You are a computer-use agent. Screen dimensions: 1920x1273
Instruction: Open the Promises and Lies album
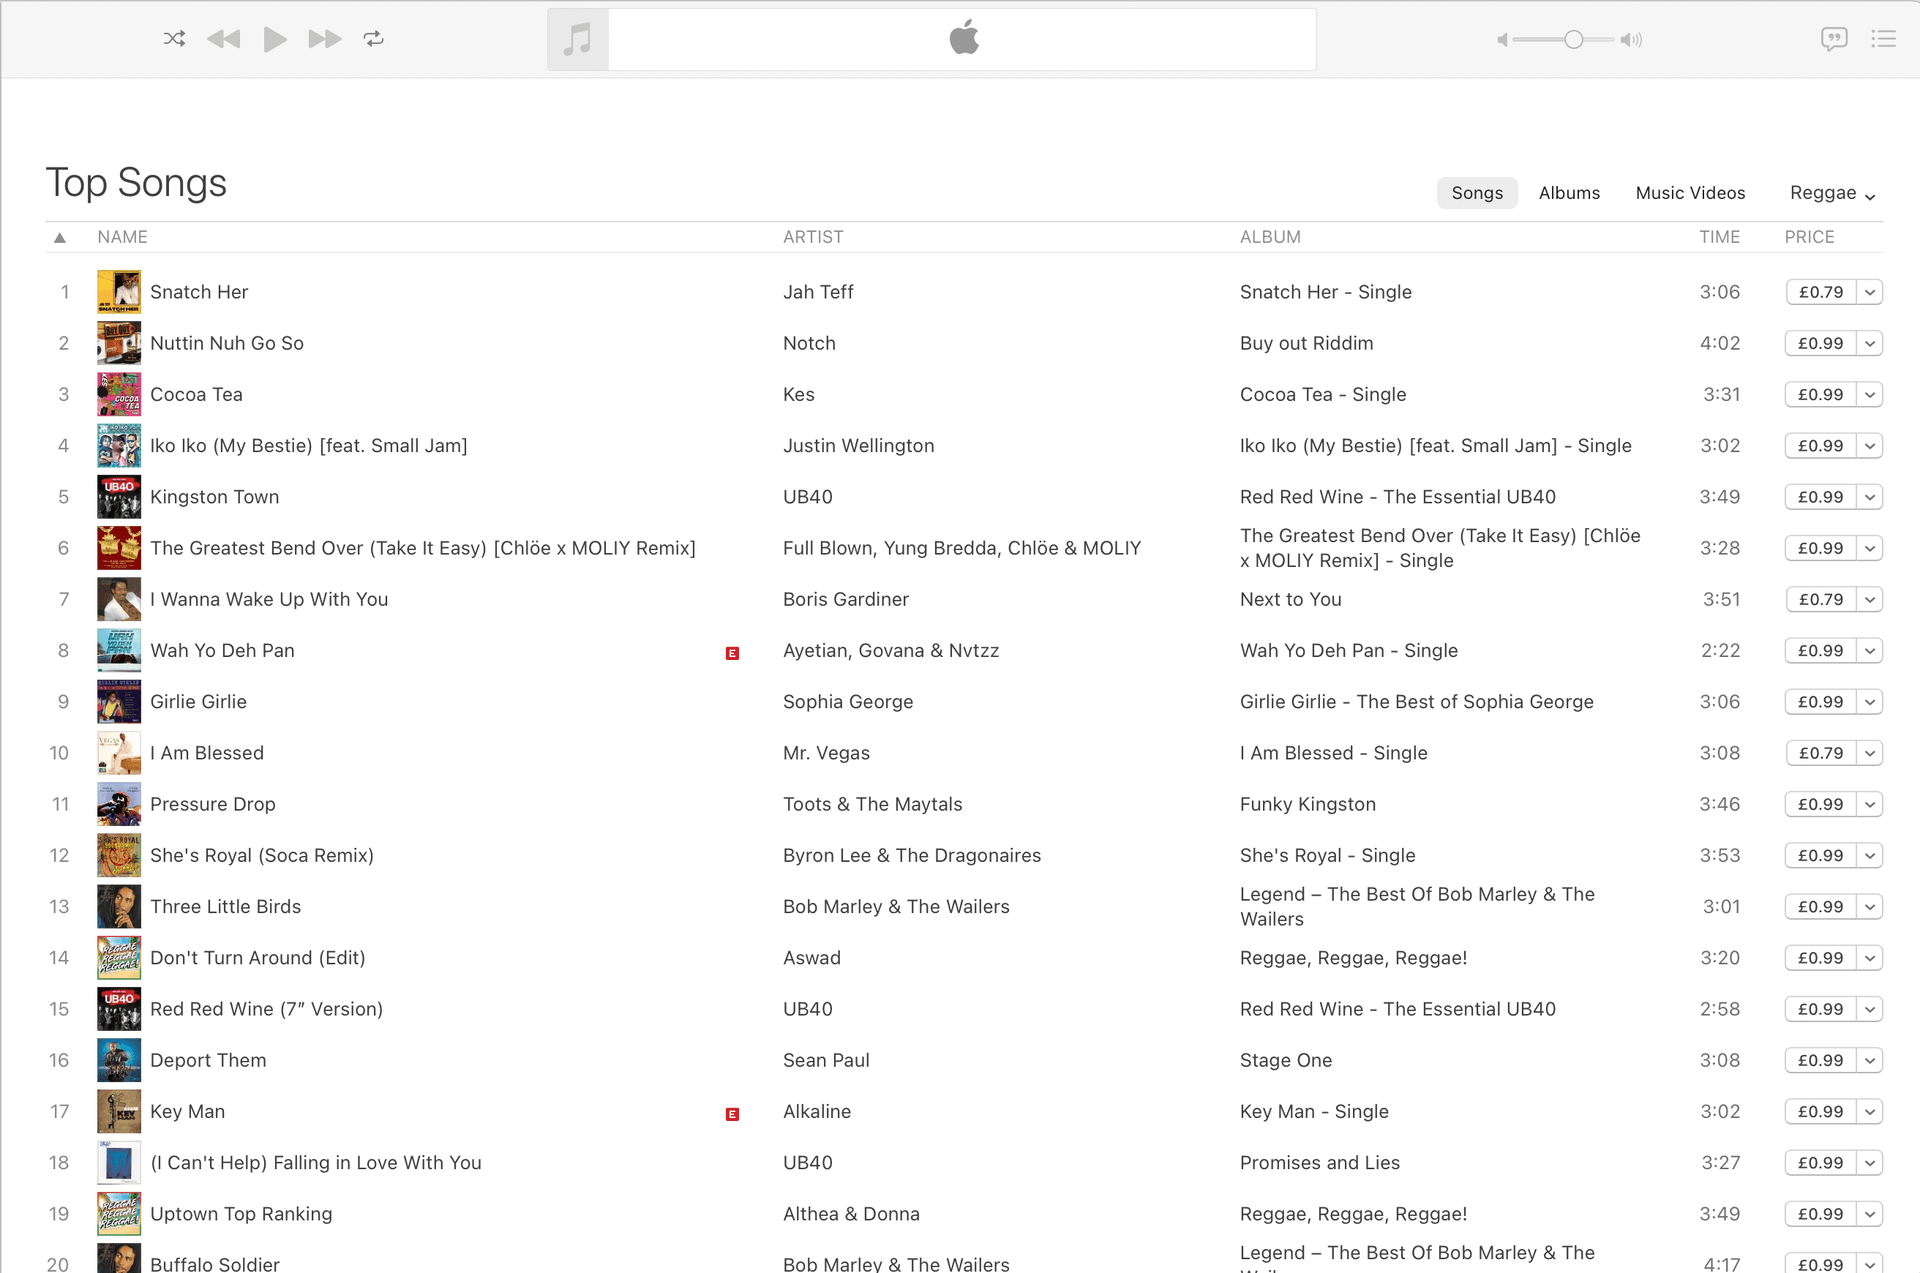[1319, 1162]
